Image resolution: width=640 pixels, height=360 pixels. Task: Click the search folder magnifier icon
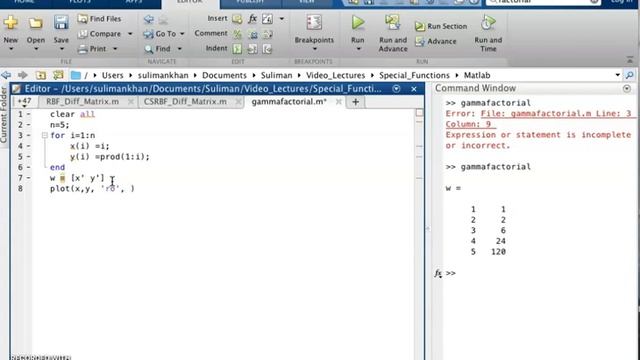[629, 75]
